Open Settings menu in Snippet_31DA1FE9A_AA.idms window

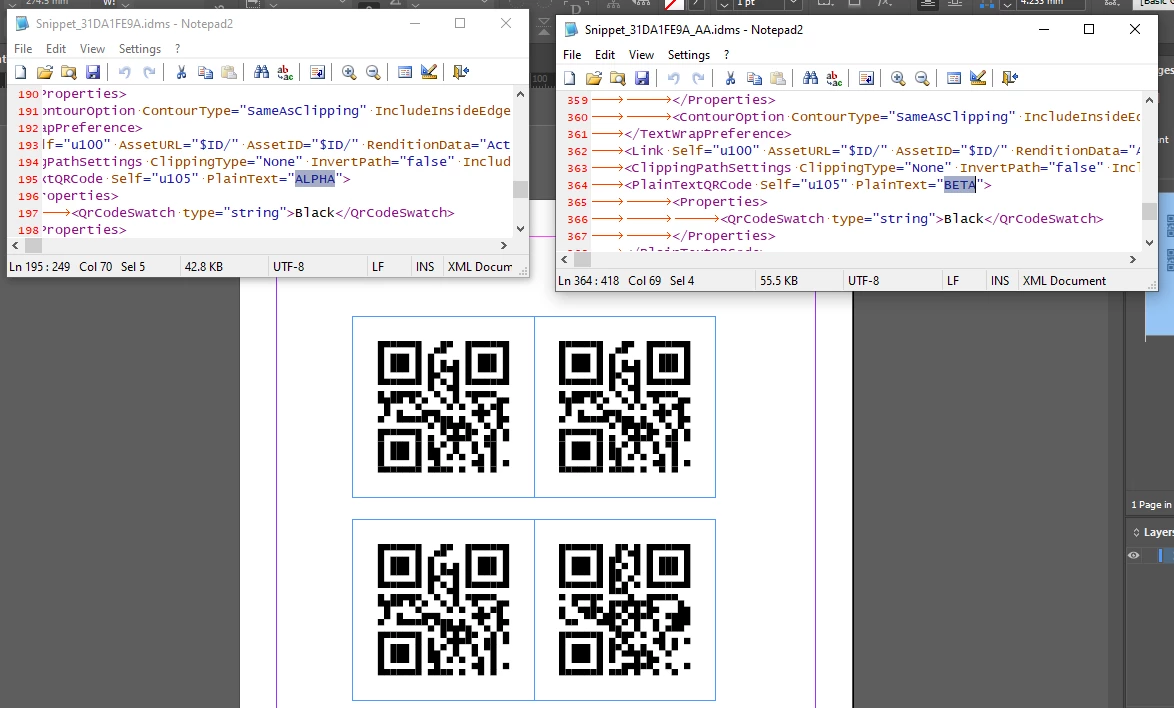tap(689, 55)
